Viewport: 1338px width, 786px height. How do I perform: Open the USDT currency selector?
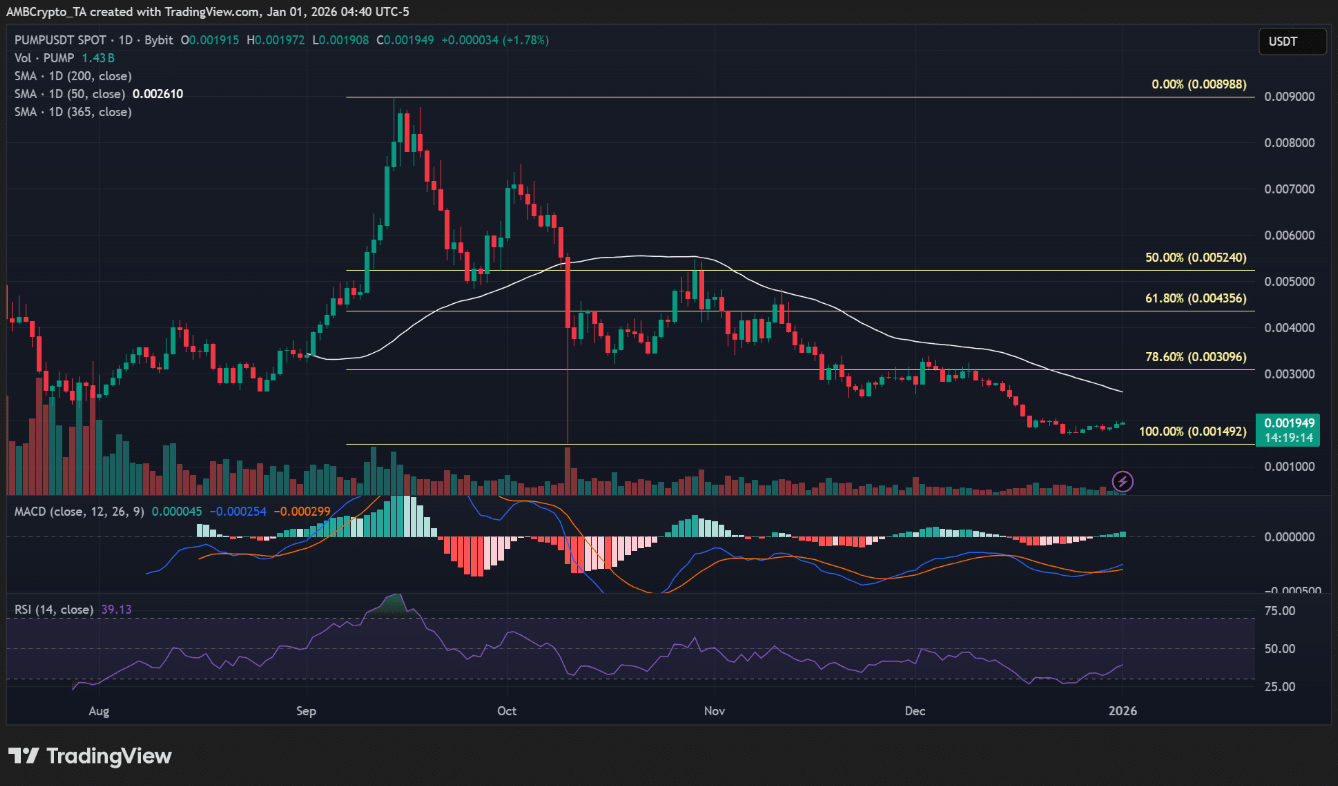pyautogui.click(x=1291, y=41)
